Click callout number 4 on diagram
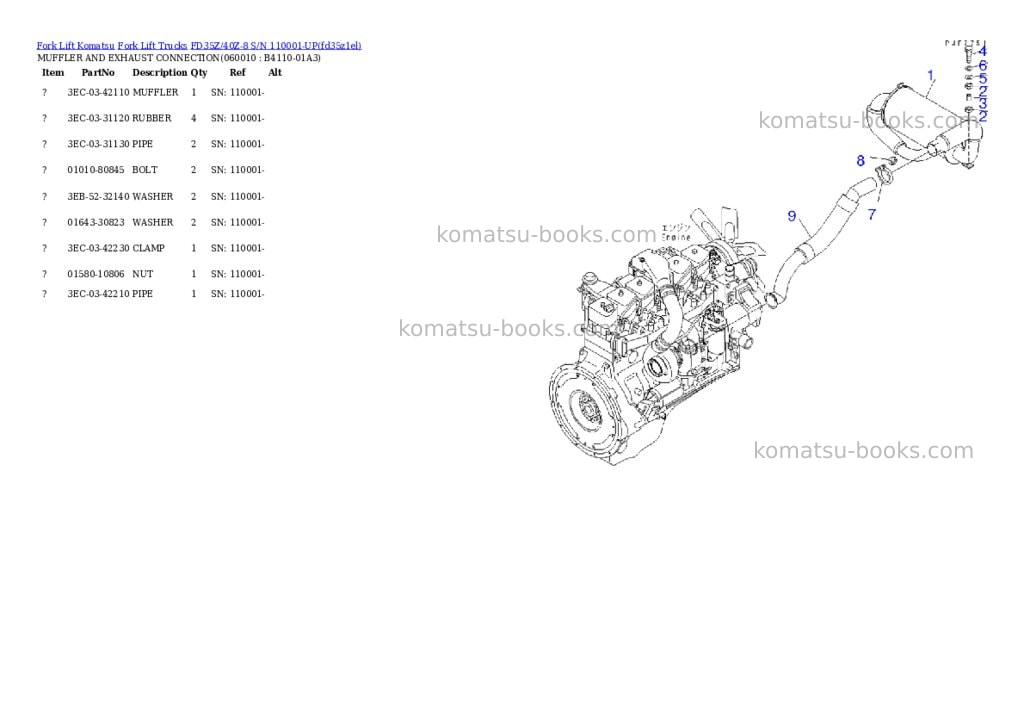The image size is (1024, 725). point(983,50)
